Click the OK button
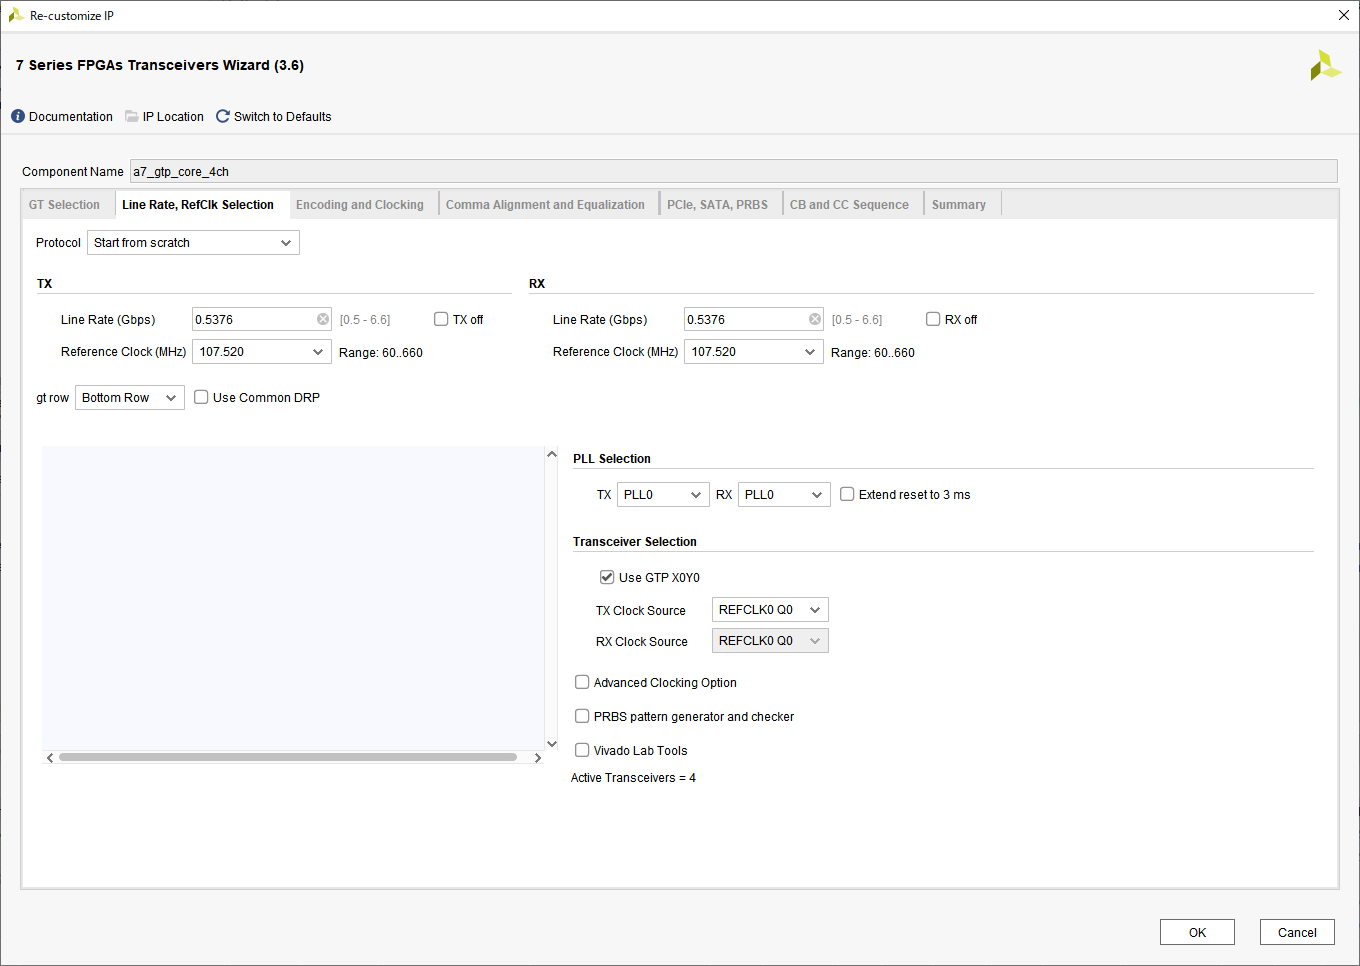 (x=1197, y=932)
